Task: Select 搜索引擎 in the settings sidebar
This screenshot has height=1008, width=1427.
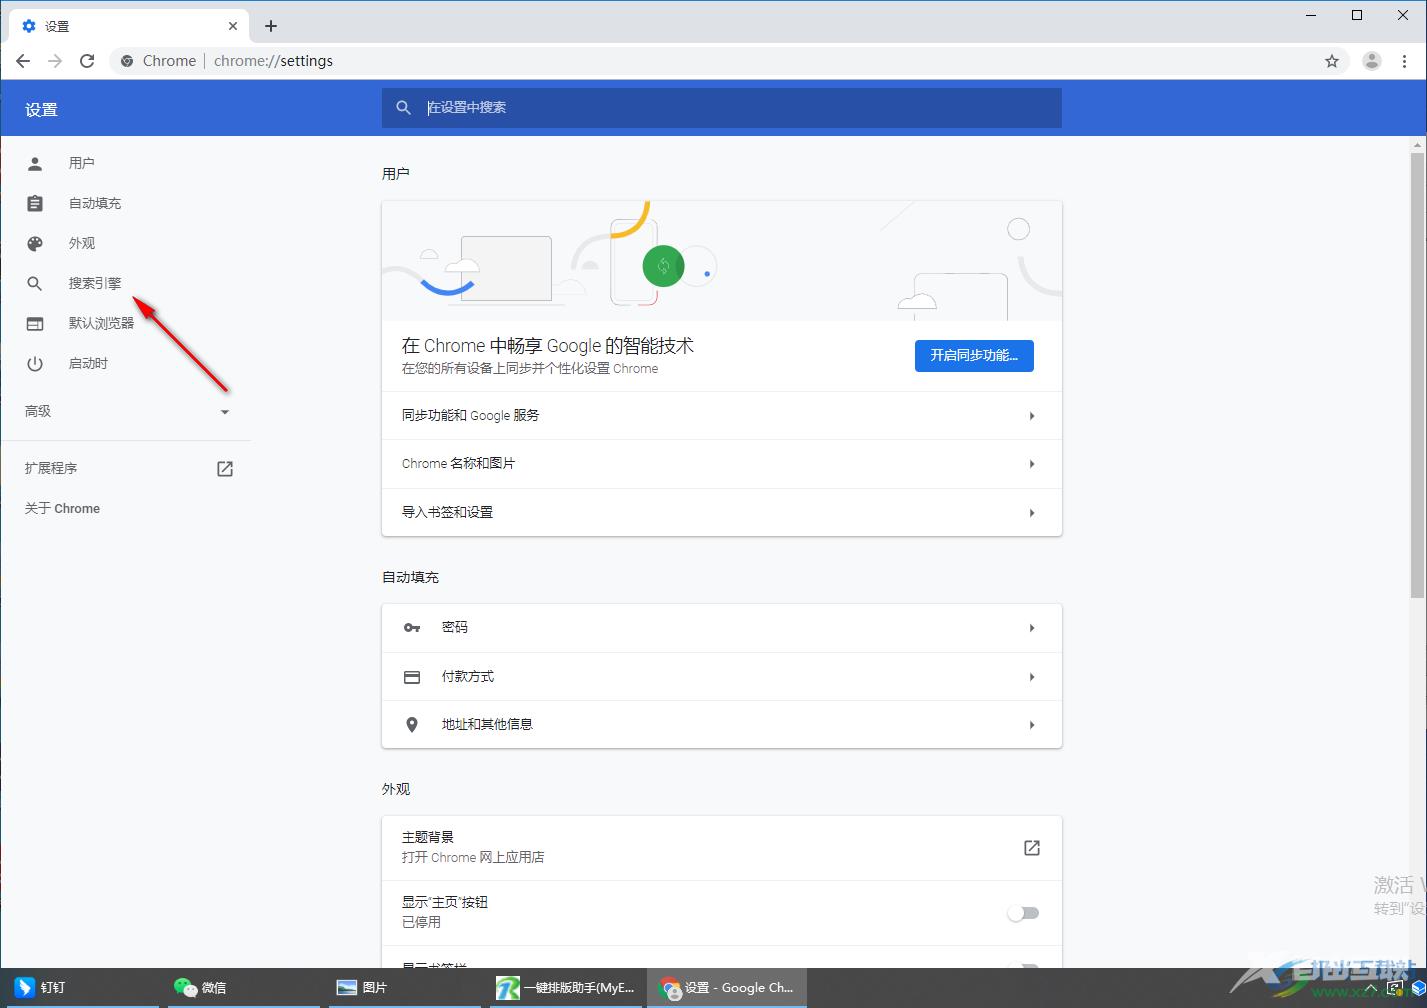Action: click(95, 283)
